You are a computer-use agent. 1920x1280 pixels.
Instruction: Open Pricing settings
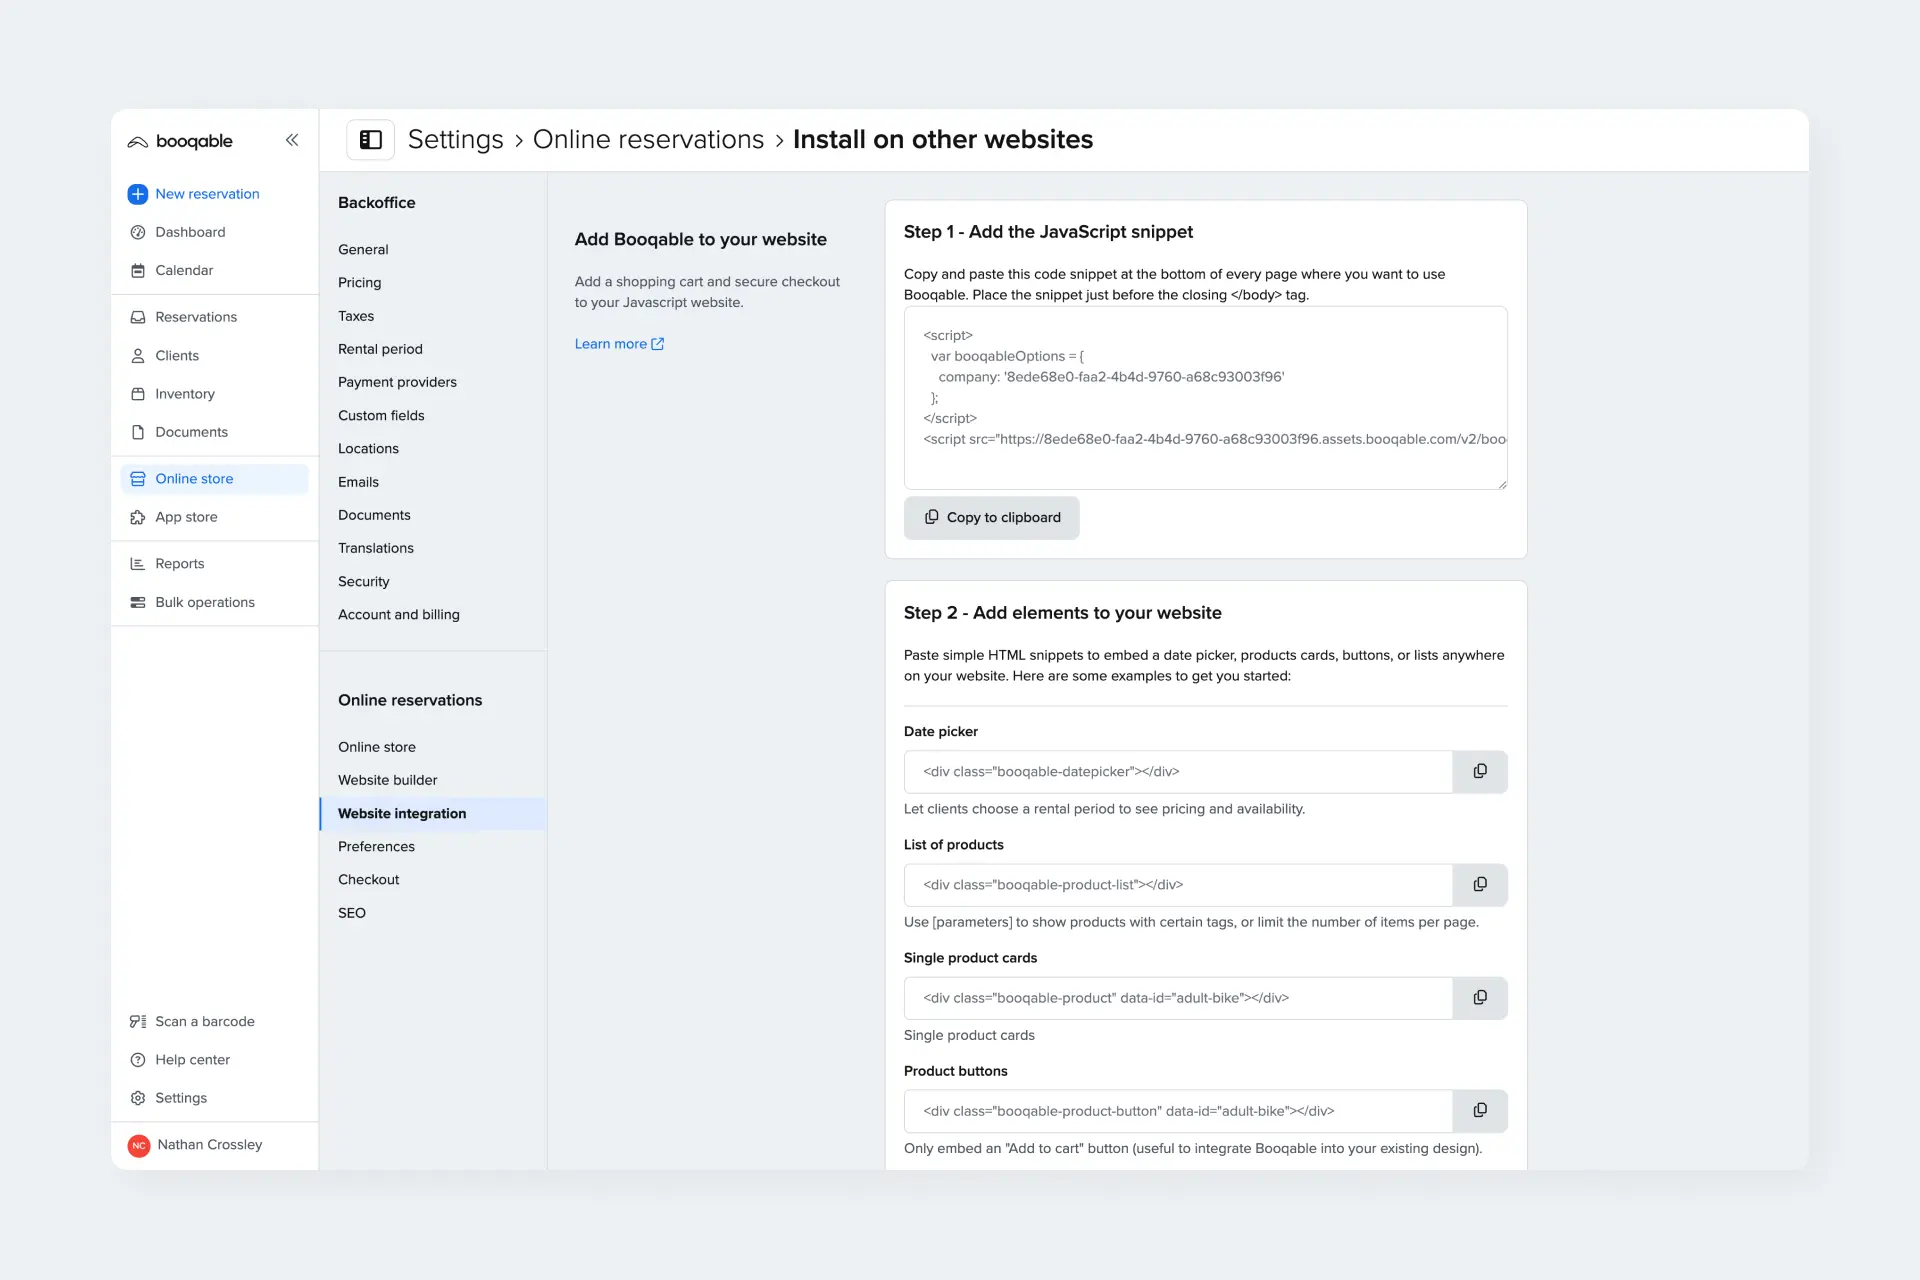point(359,283)
